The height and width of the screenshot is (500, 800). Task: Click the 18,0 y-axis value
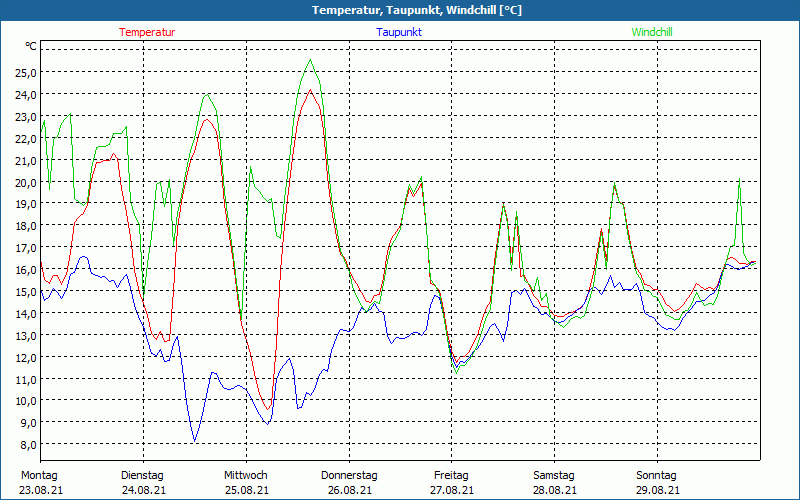pyautogui.click(x=26, y=226)
